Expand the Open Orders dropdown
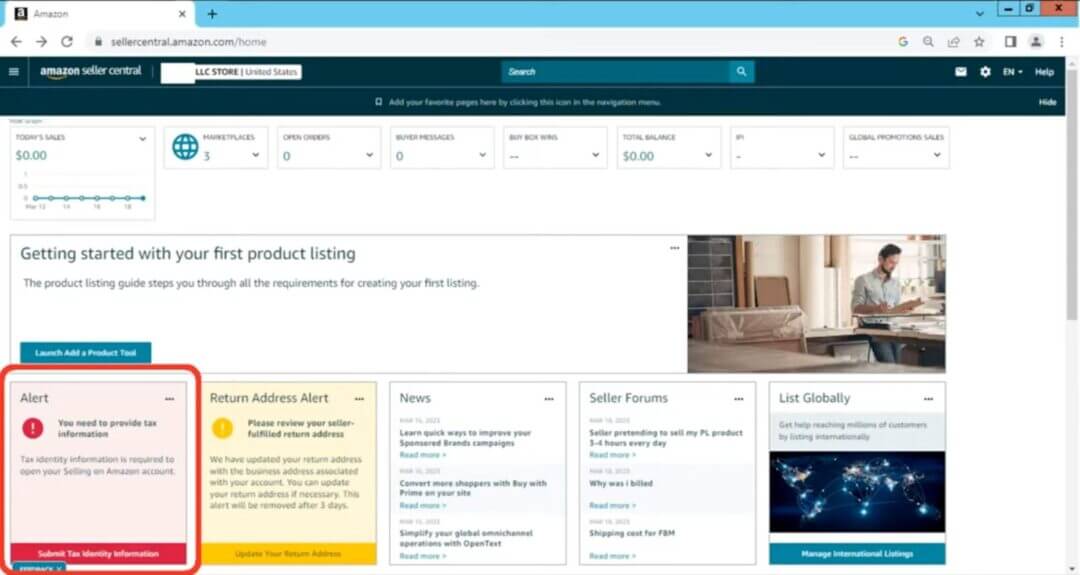Screen dimensions: 1080x575 click(369, 155)
